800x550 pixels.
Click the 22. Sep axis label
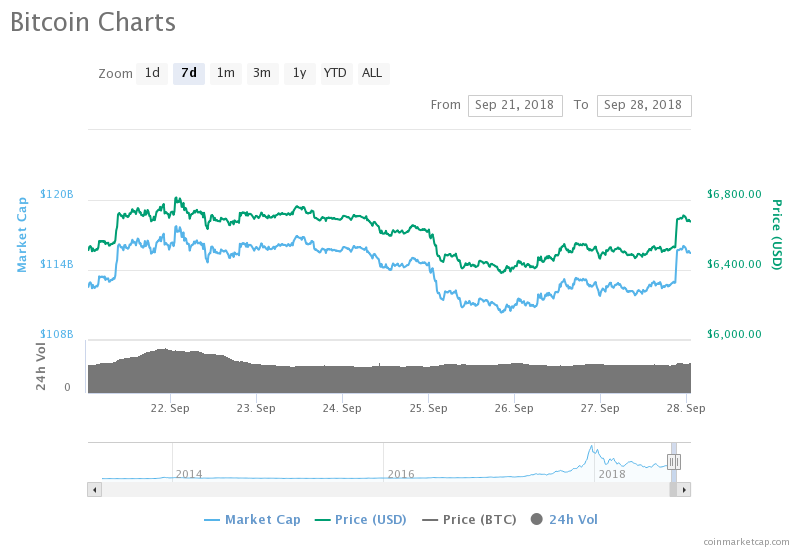pos(170,408)
